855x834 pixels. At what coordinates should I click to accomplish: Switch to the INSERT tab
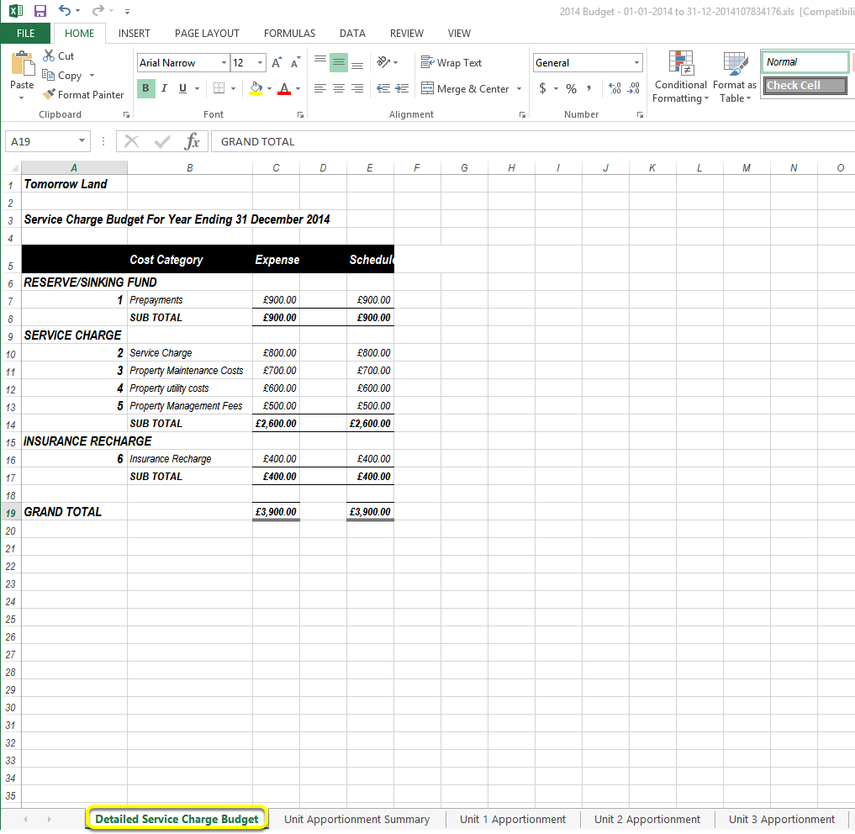click(134, 33)
